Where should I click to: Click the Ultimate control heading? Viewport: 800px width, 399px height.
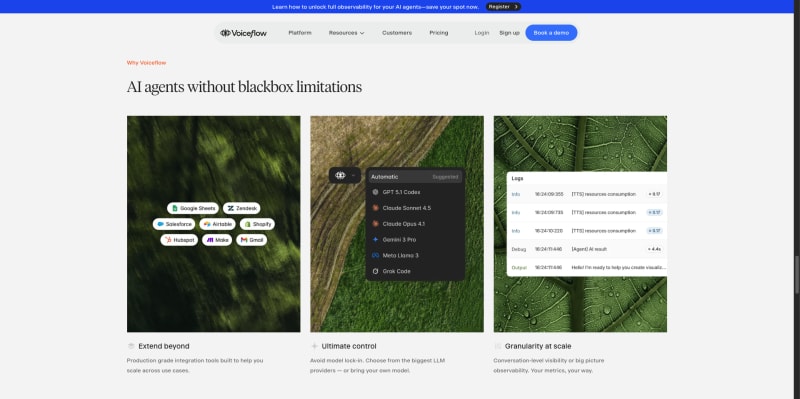[349, 346]
